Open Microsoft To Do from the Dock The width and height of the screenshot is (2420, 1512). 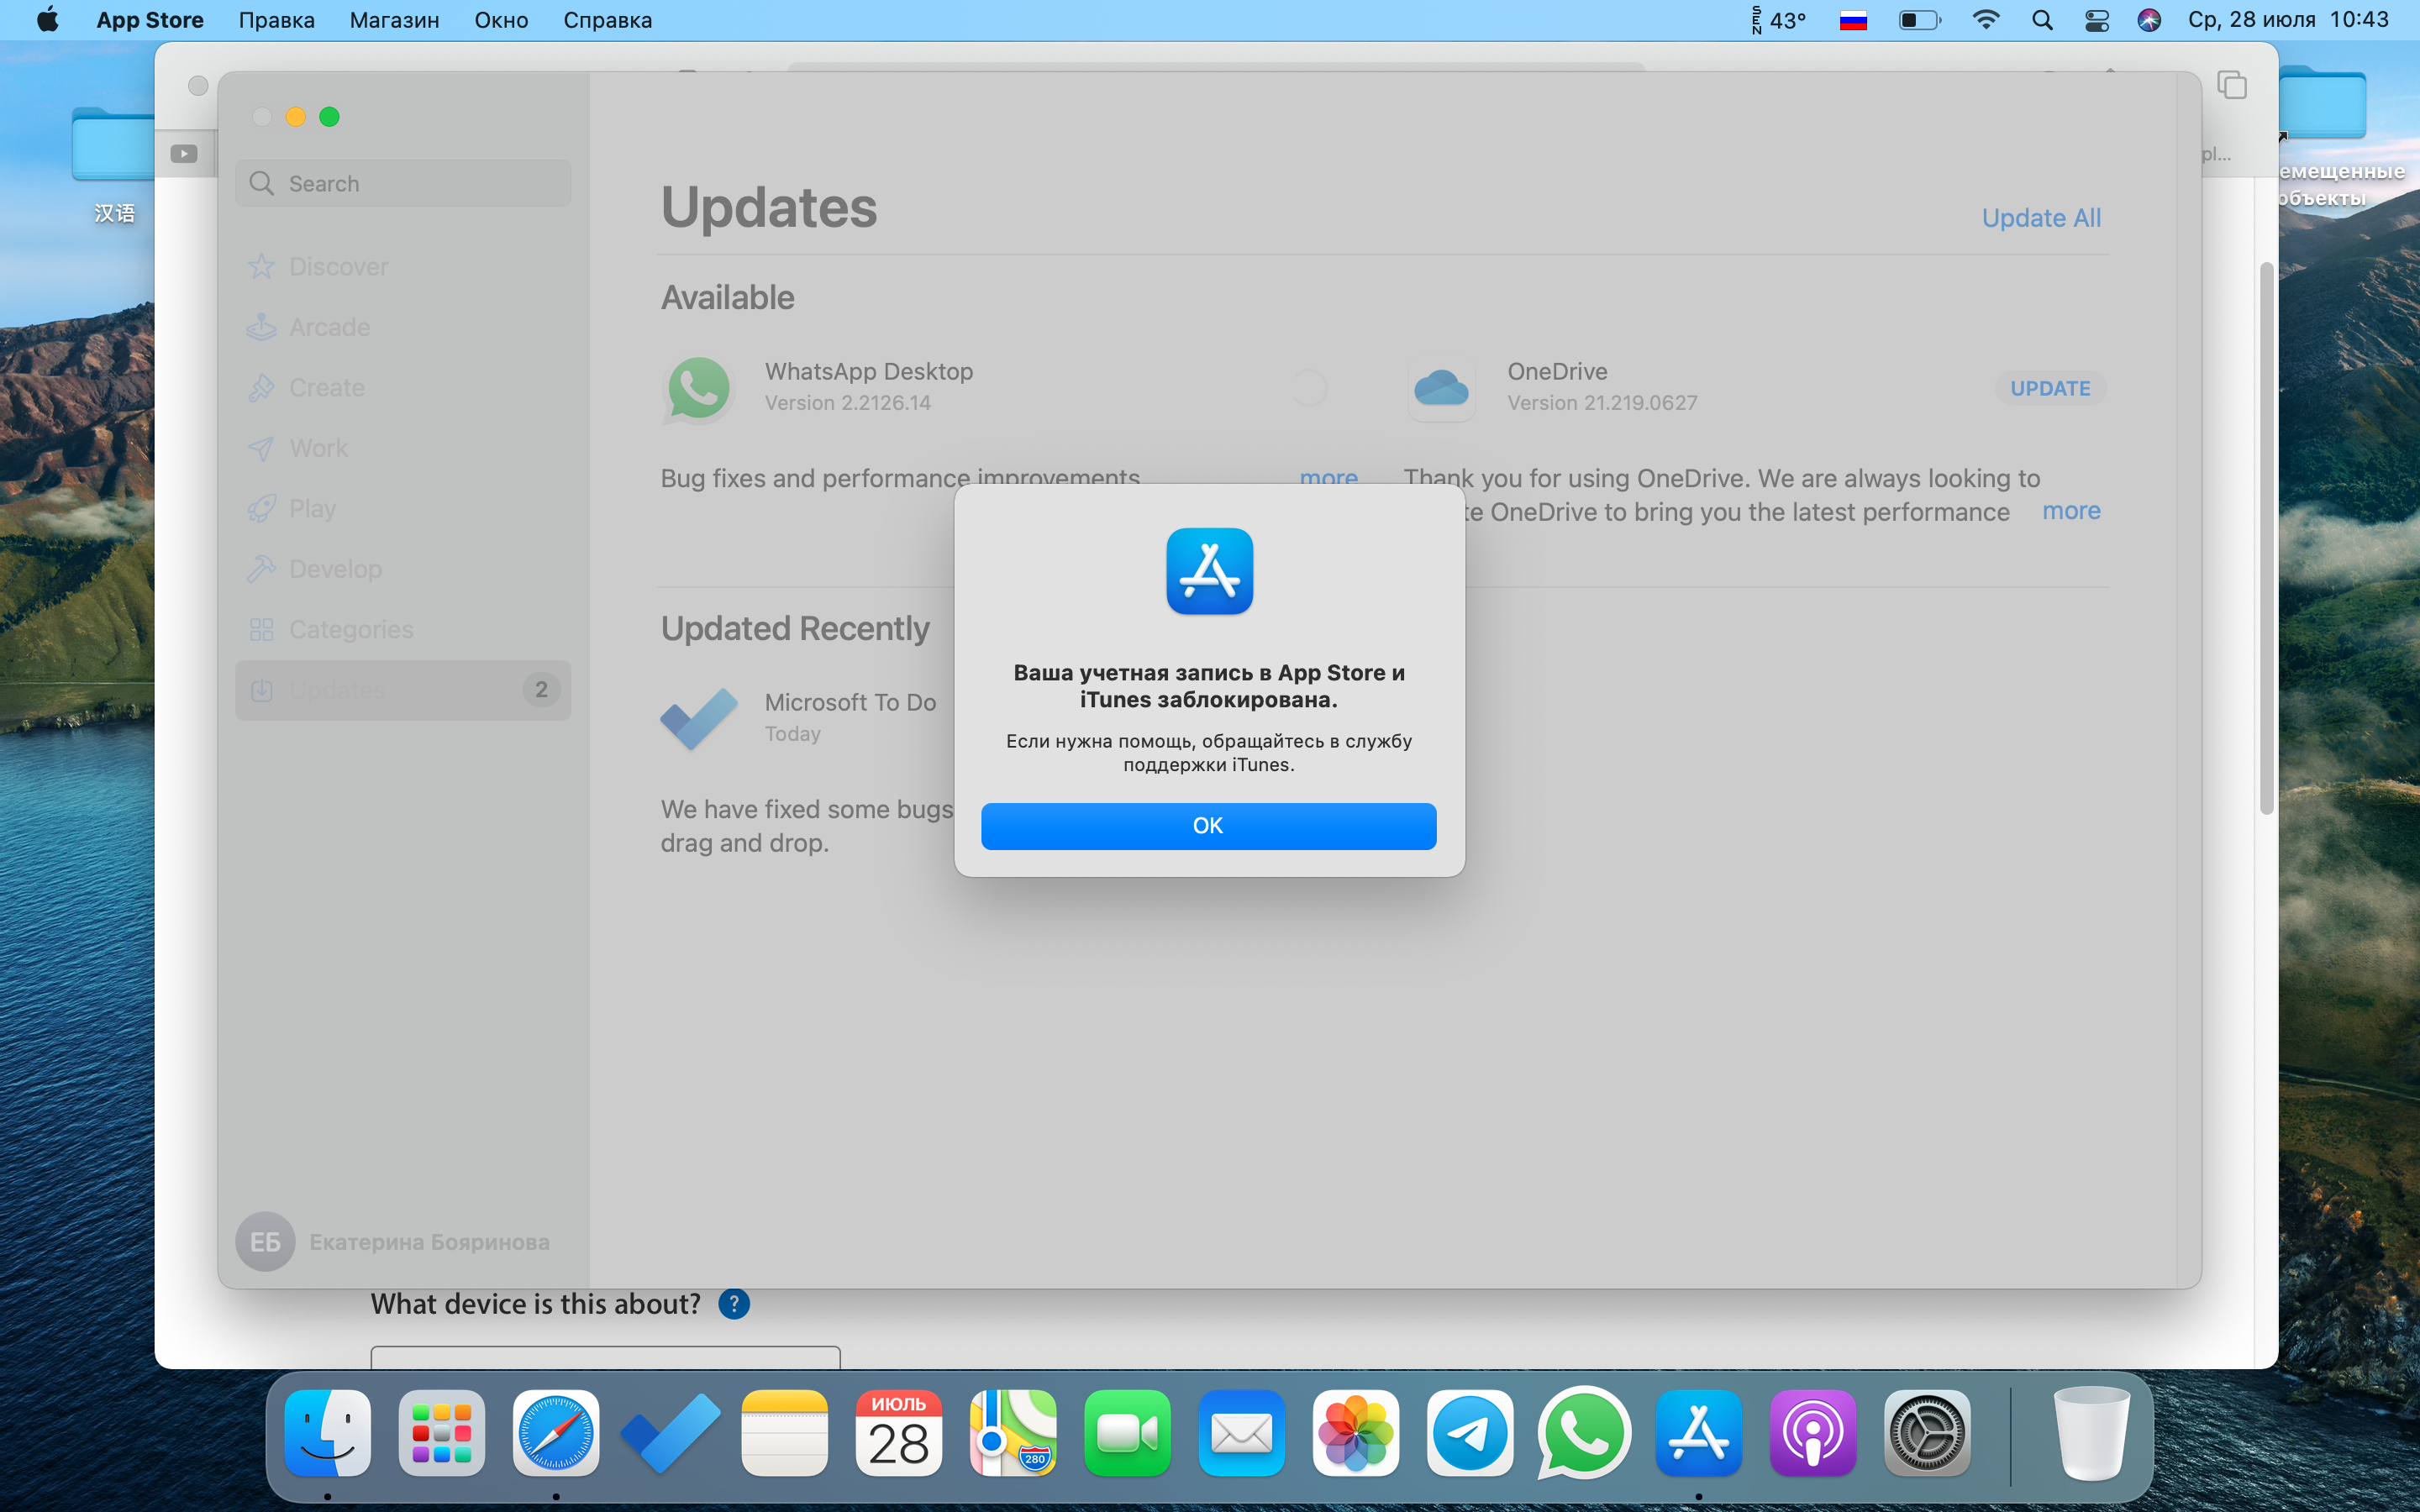coord(670,1433)
